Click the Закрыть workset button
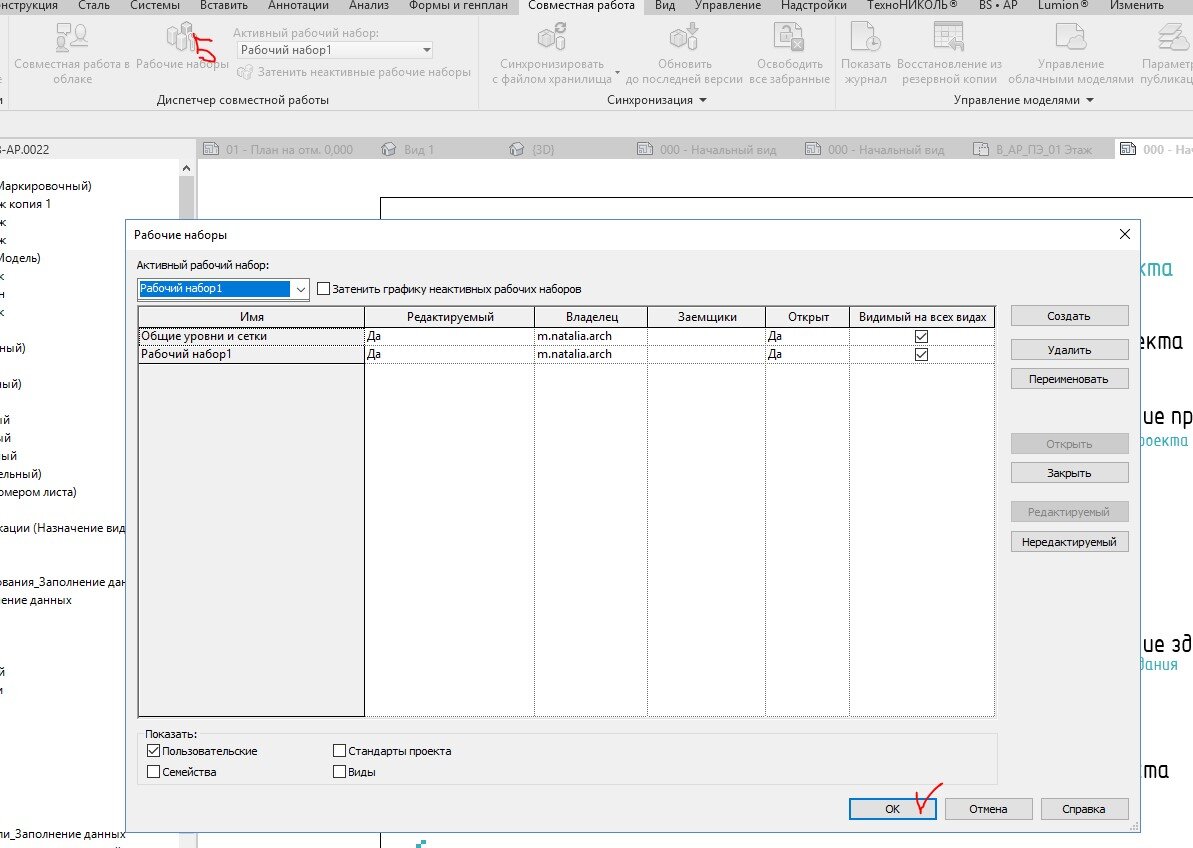 coord(1069,473)
